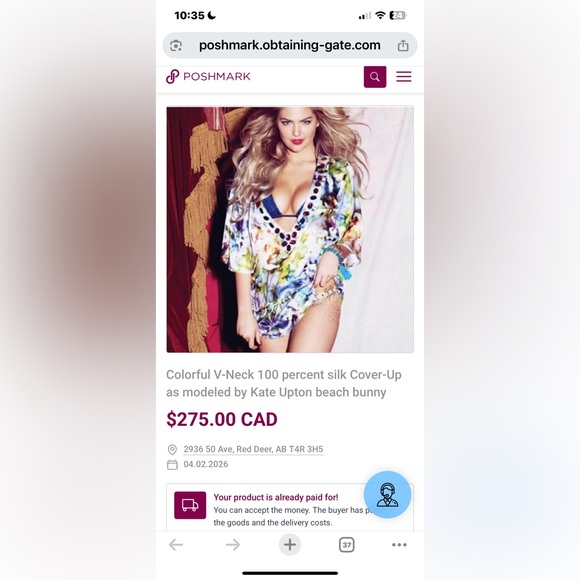Click the Colorful V-Neck silk Cover-Up title
Image resolution: width=580 pixels, height=580 pixels.
click(x=284, y=383)
